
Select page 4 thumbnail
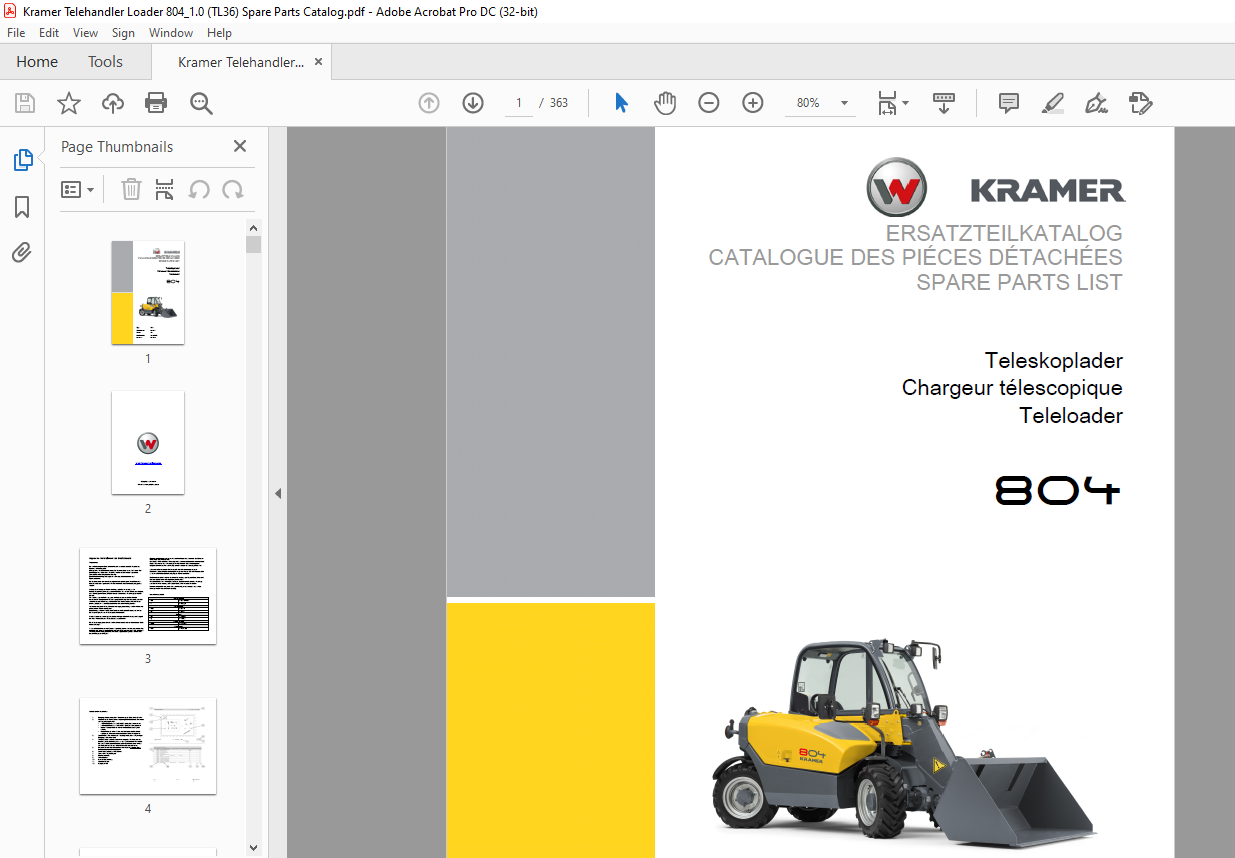tap(148, 746)
